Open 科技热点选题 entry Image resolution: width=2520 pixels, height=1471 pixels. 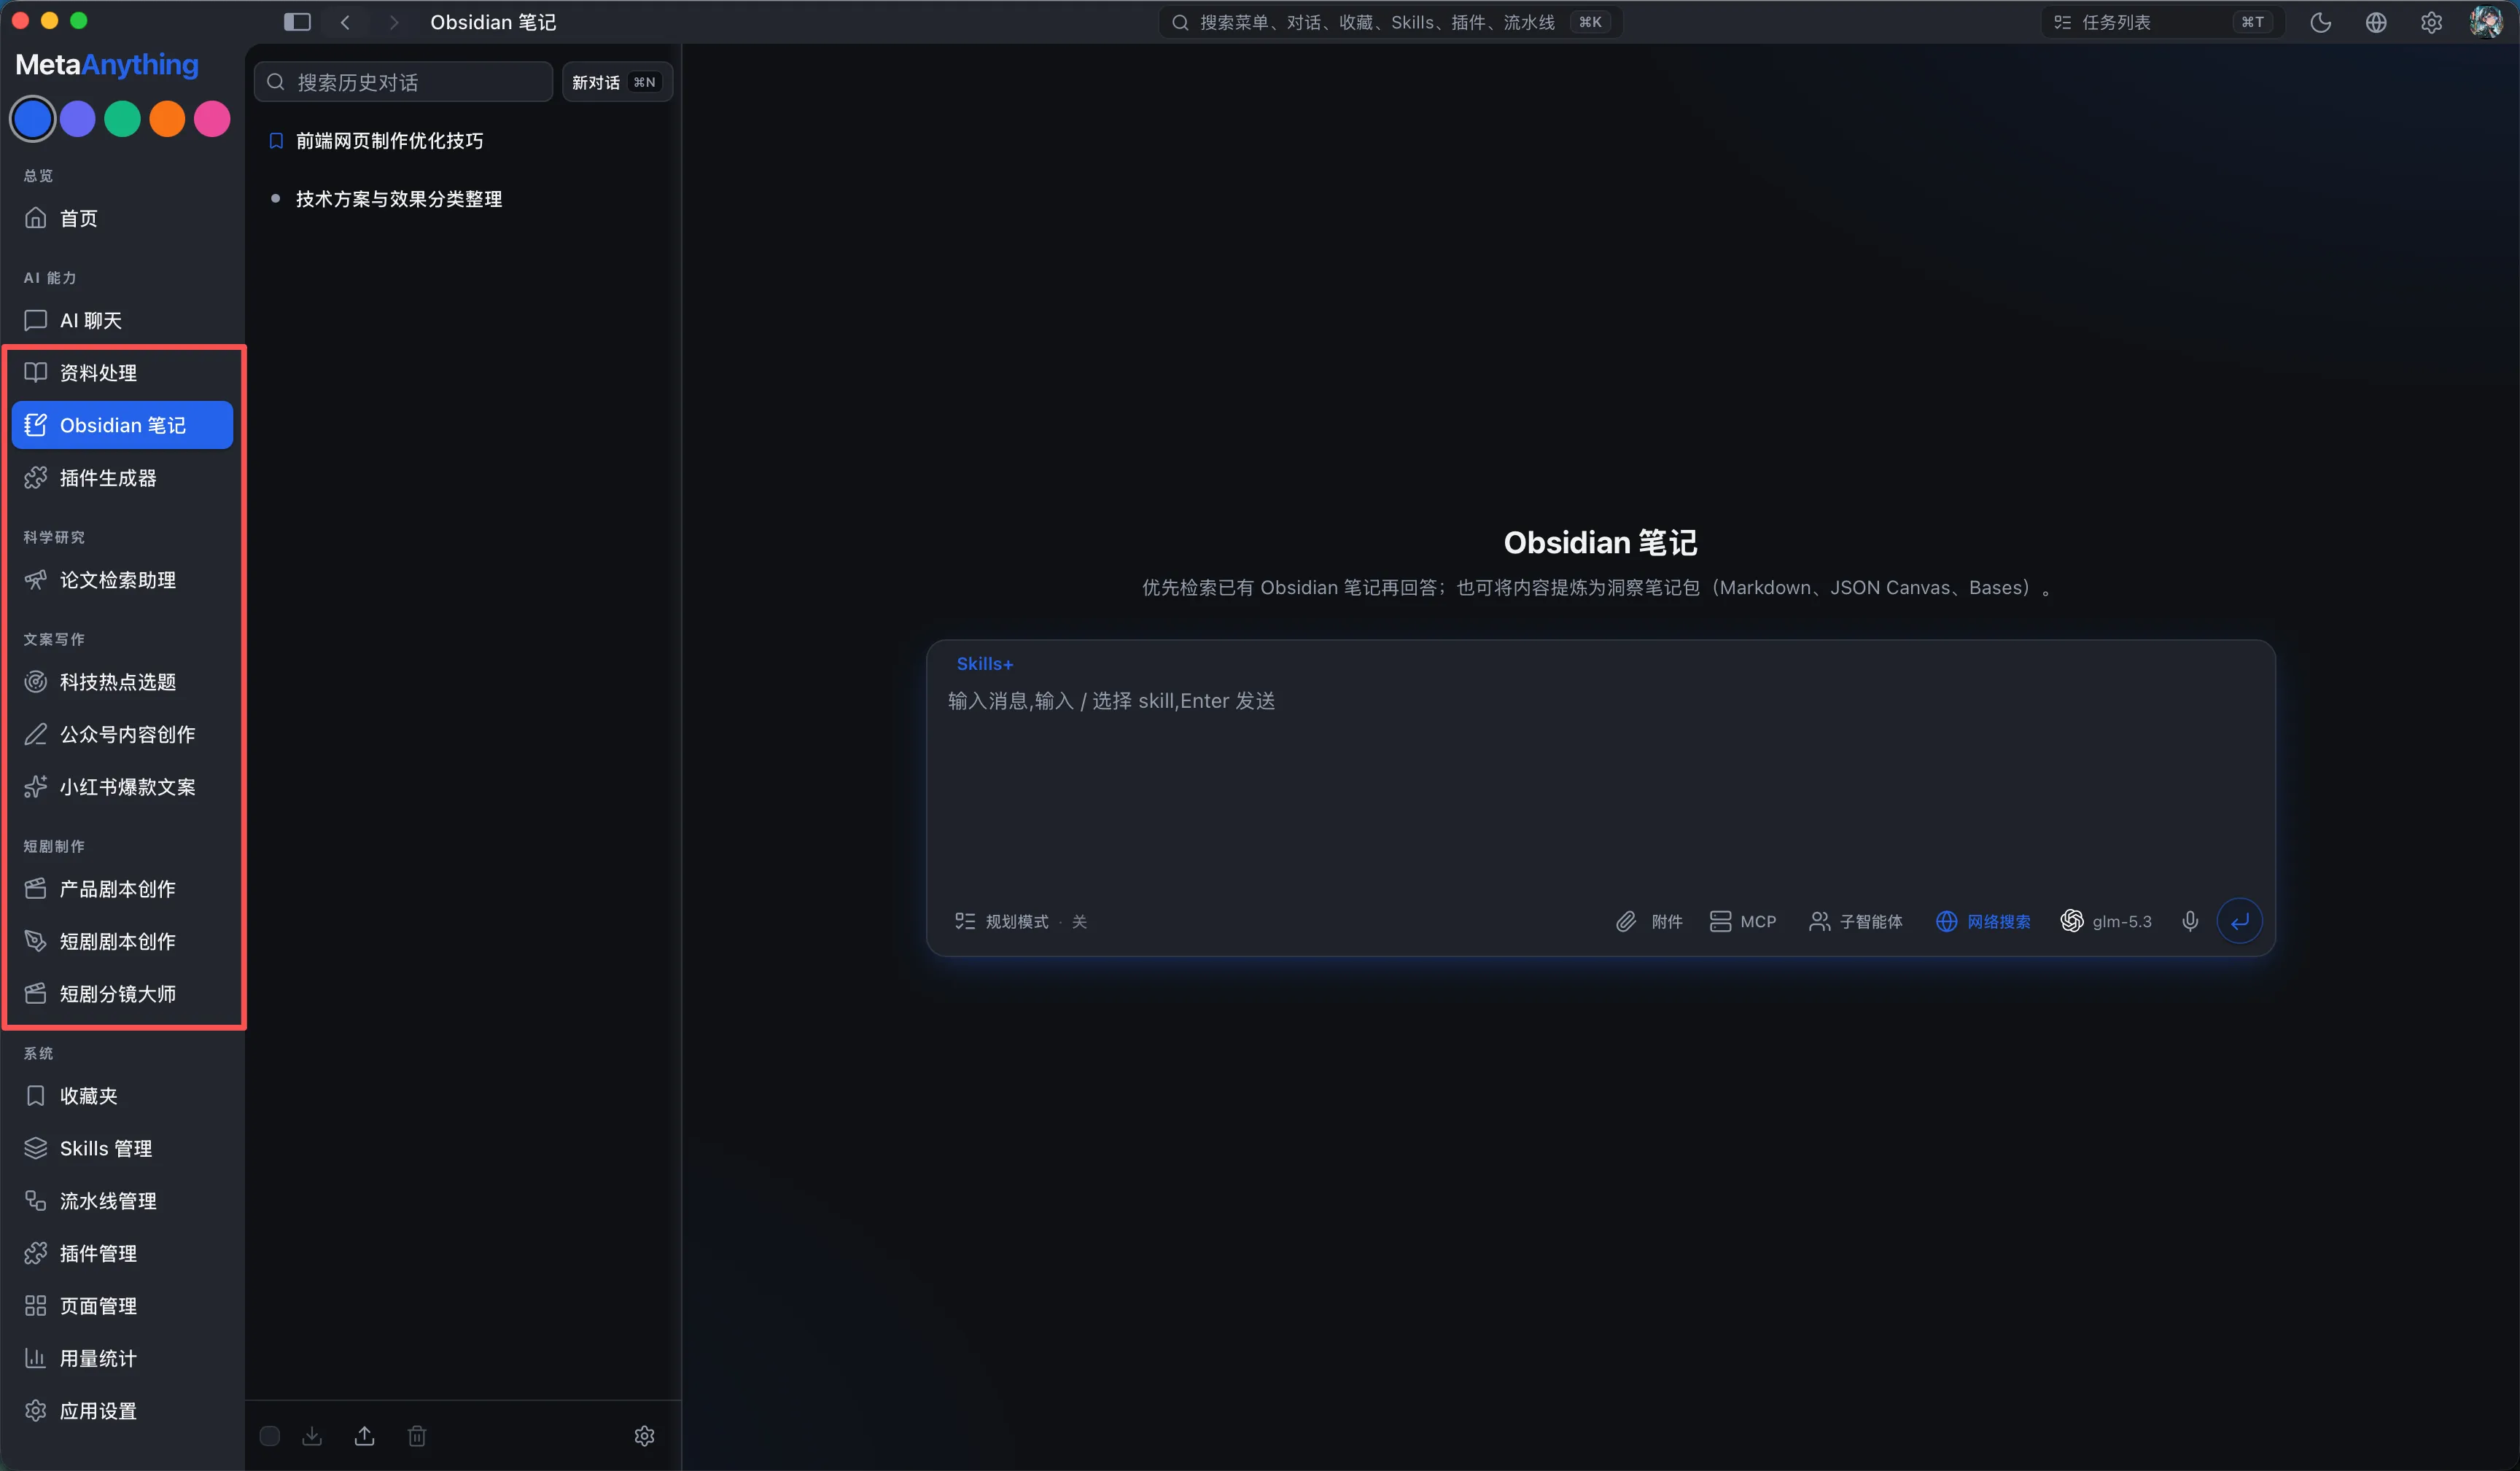(122, 682)
